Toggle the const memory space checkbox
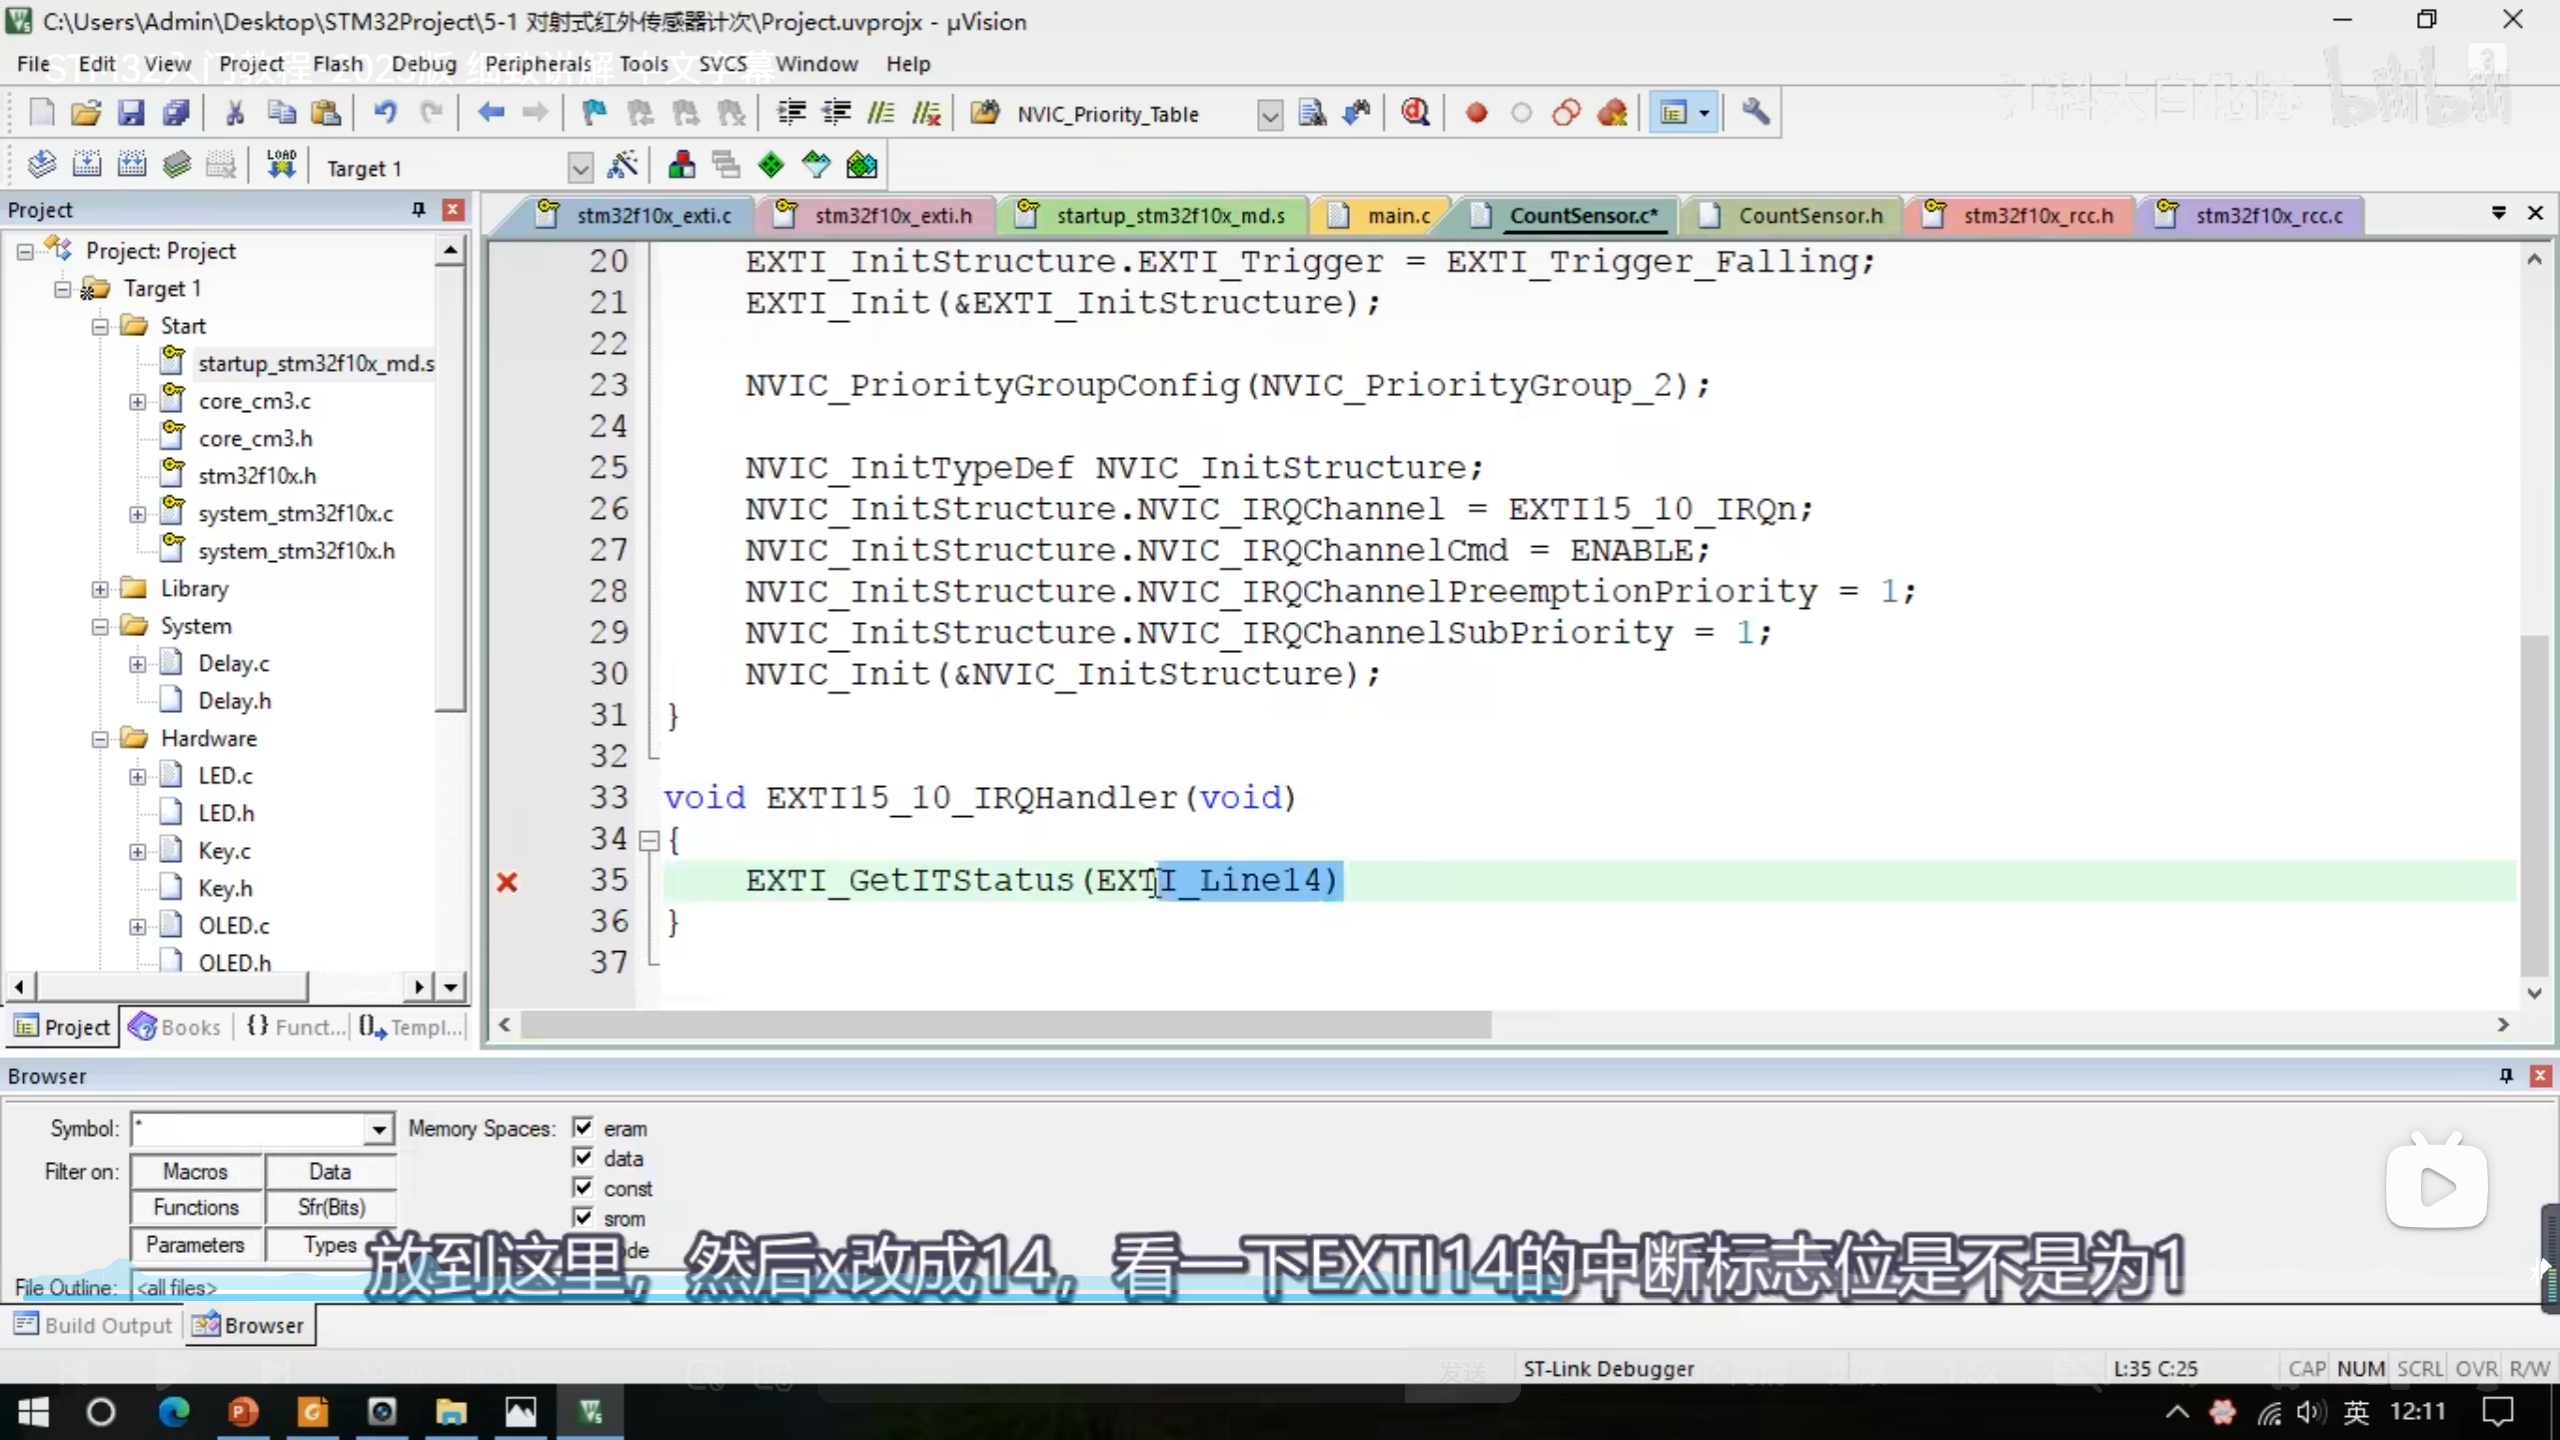2560x1440 pixels. click(x=583, y=1188)
